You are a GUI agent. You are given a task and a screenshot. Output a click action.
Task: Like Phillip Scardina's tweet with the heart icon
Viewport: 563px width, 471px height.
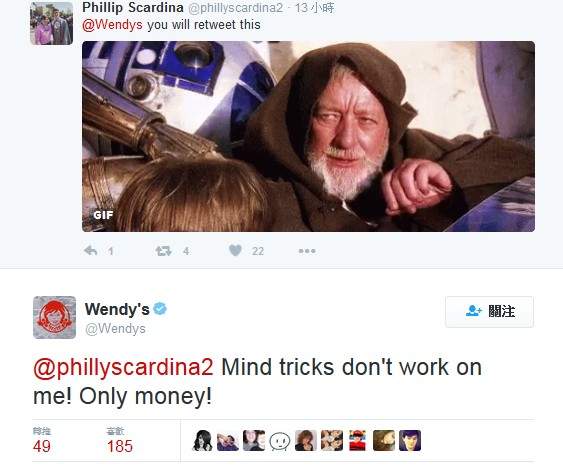pos(235,250)
